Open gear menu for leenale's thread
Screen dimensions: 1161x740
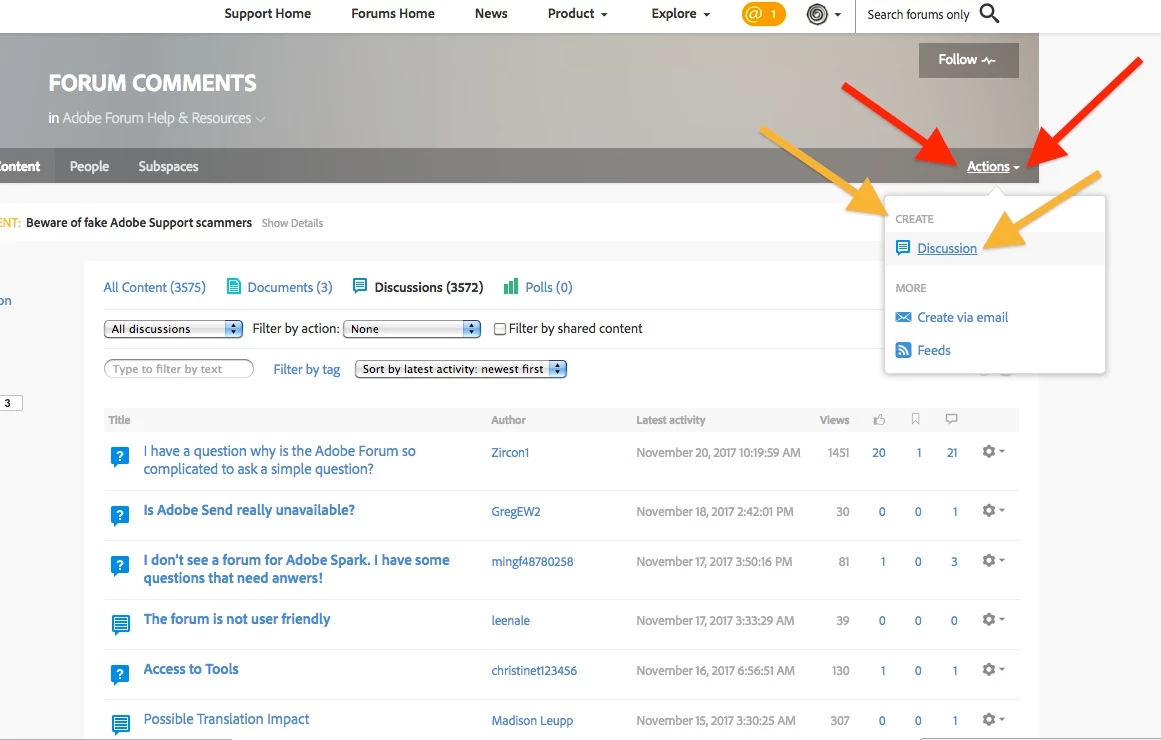coord(993,619)
